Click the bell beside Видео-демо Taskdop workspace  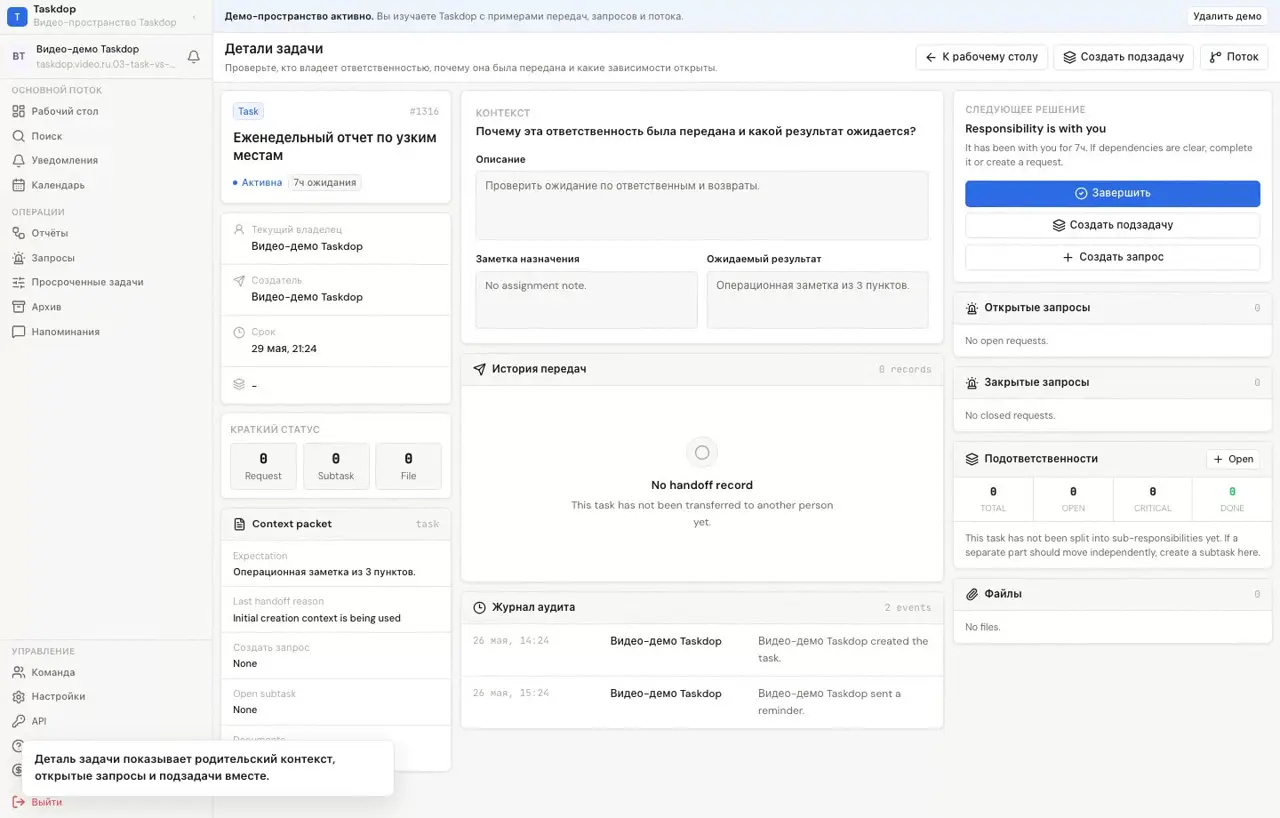coord(194,57)
